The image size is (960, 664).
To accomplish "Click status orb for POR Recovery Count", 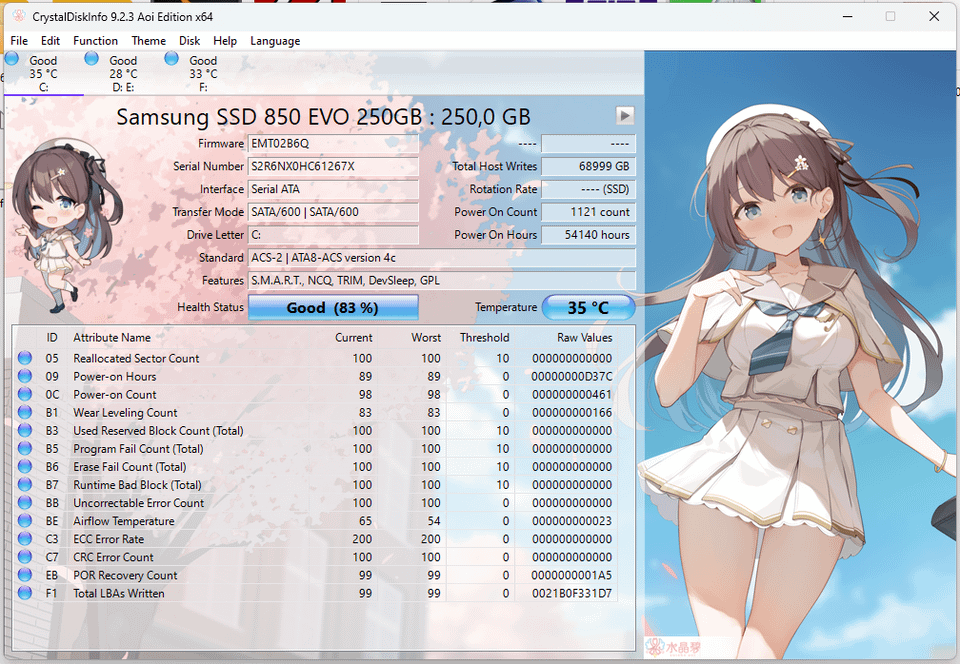I will (24, 574).
